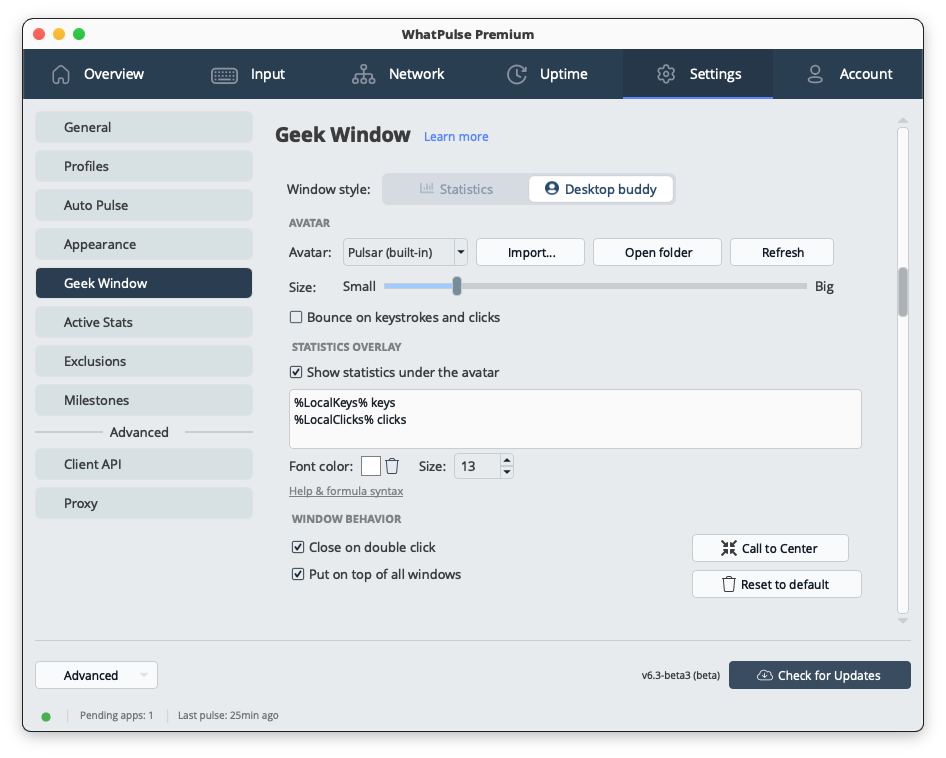946x758 pixels.
Task: Click the Import... avatar button
Action: point(530,252)
